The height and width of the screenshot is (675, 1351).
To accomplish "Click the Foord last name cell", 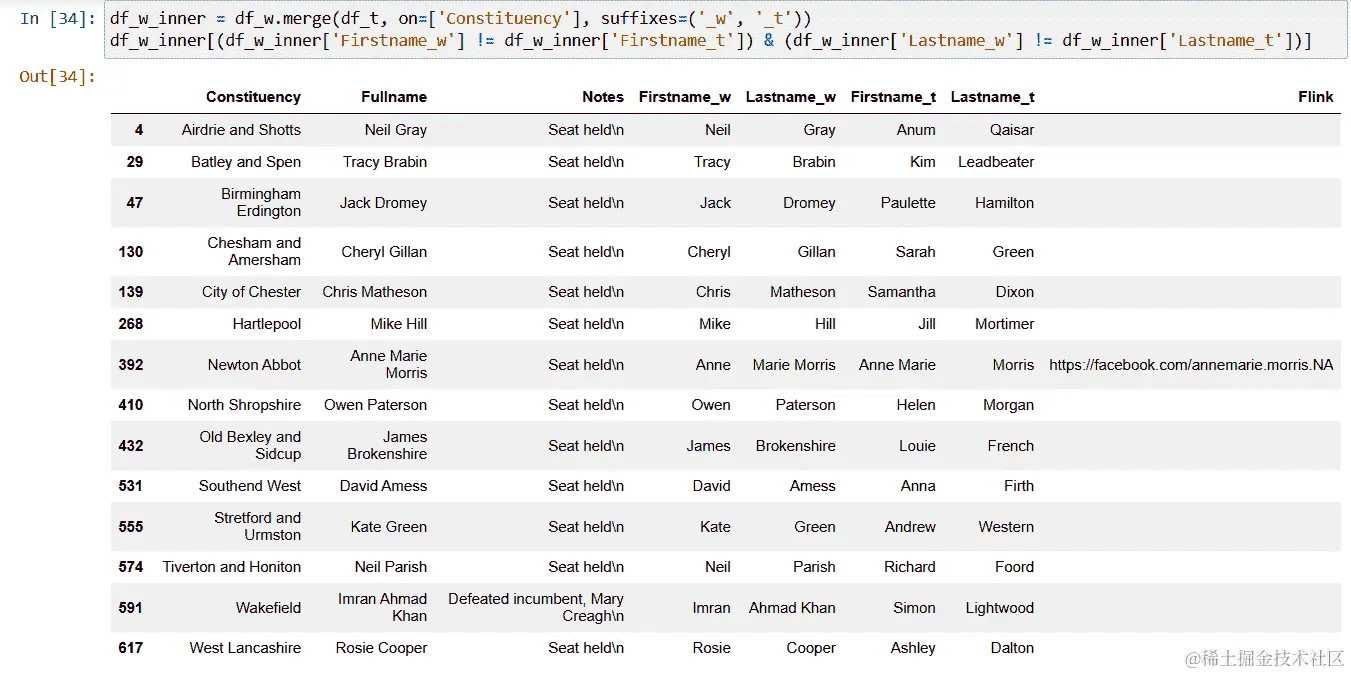I will (1014, 567).
